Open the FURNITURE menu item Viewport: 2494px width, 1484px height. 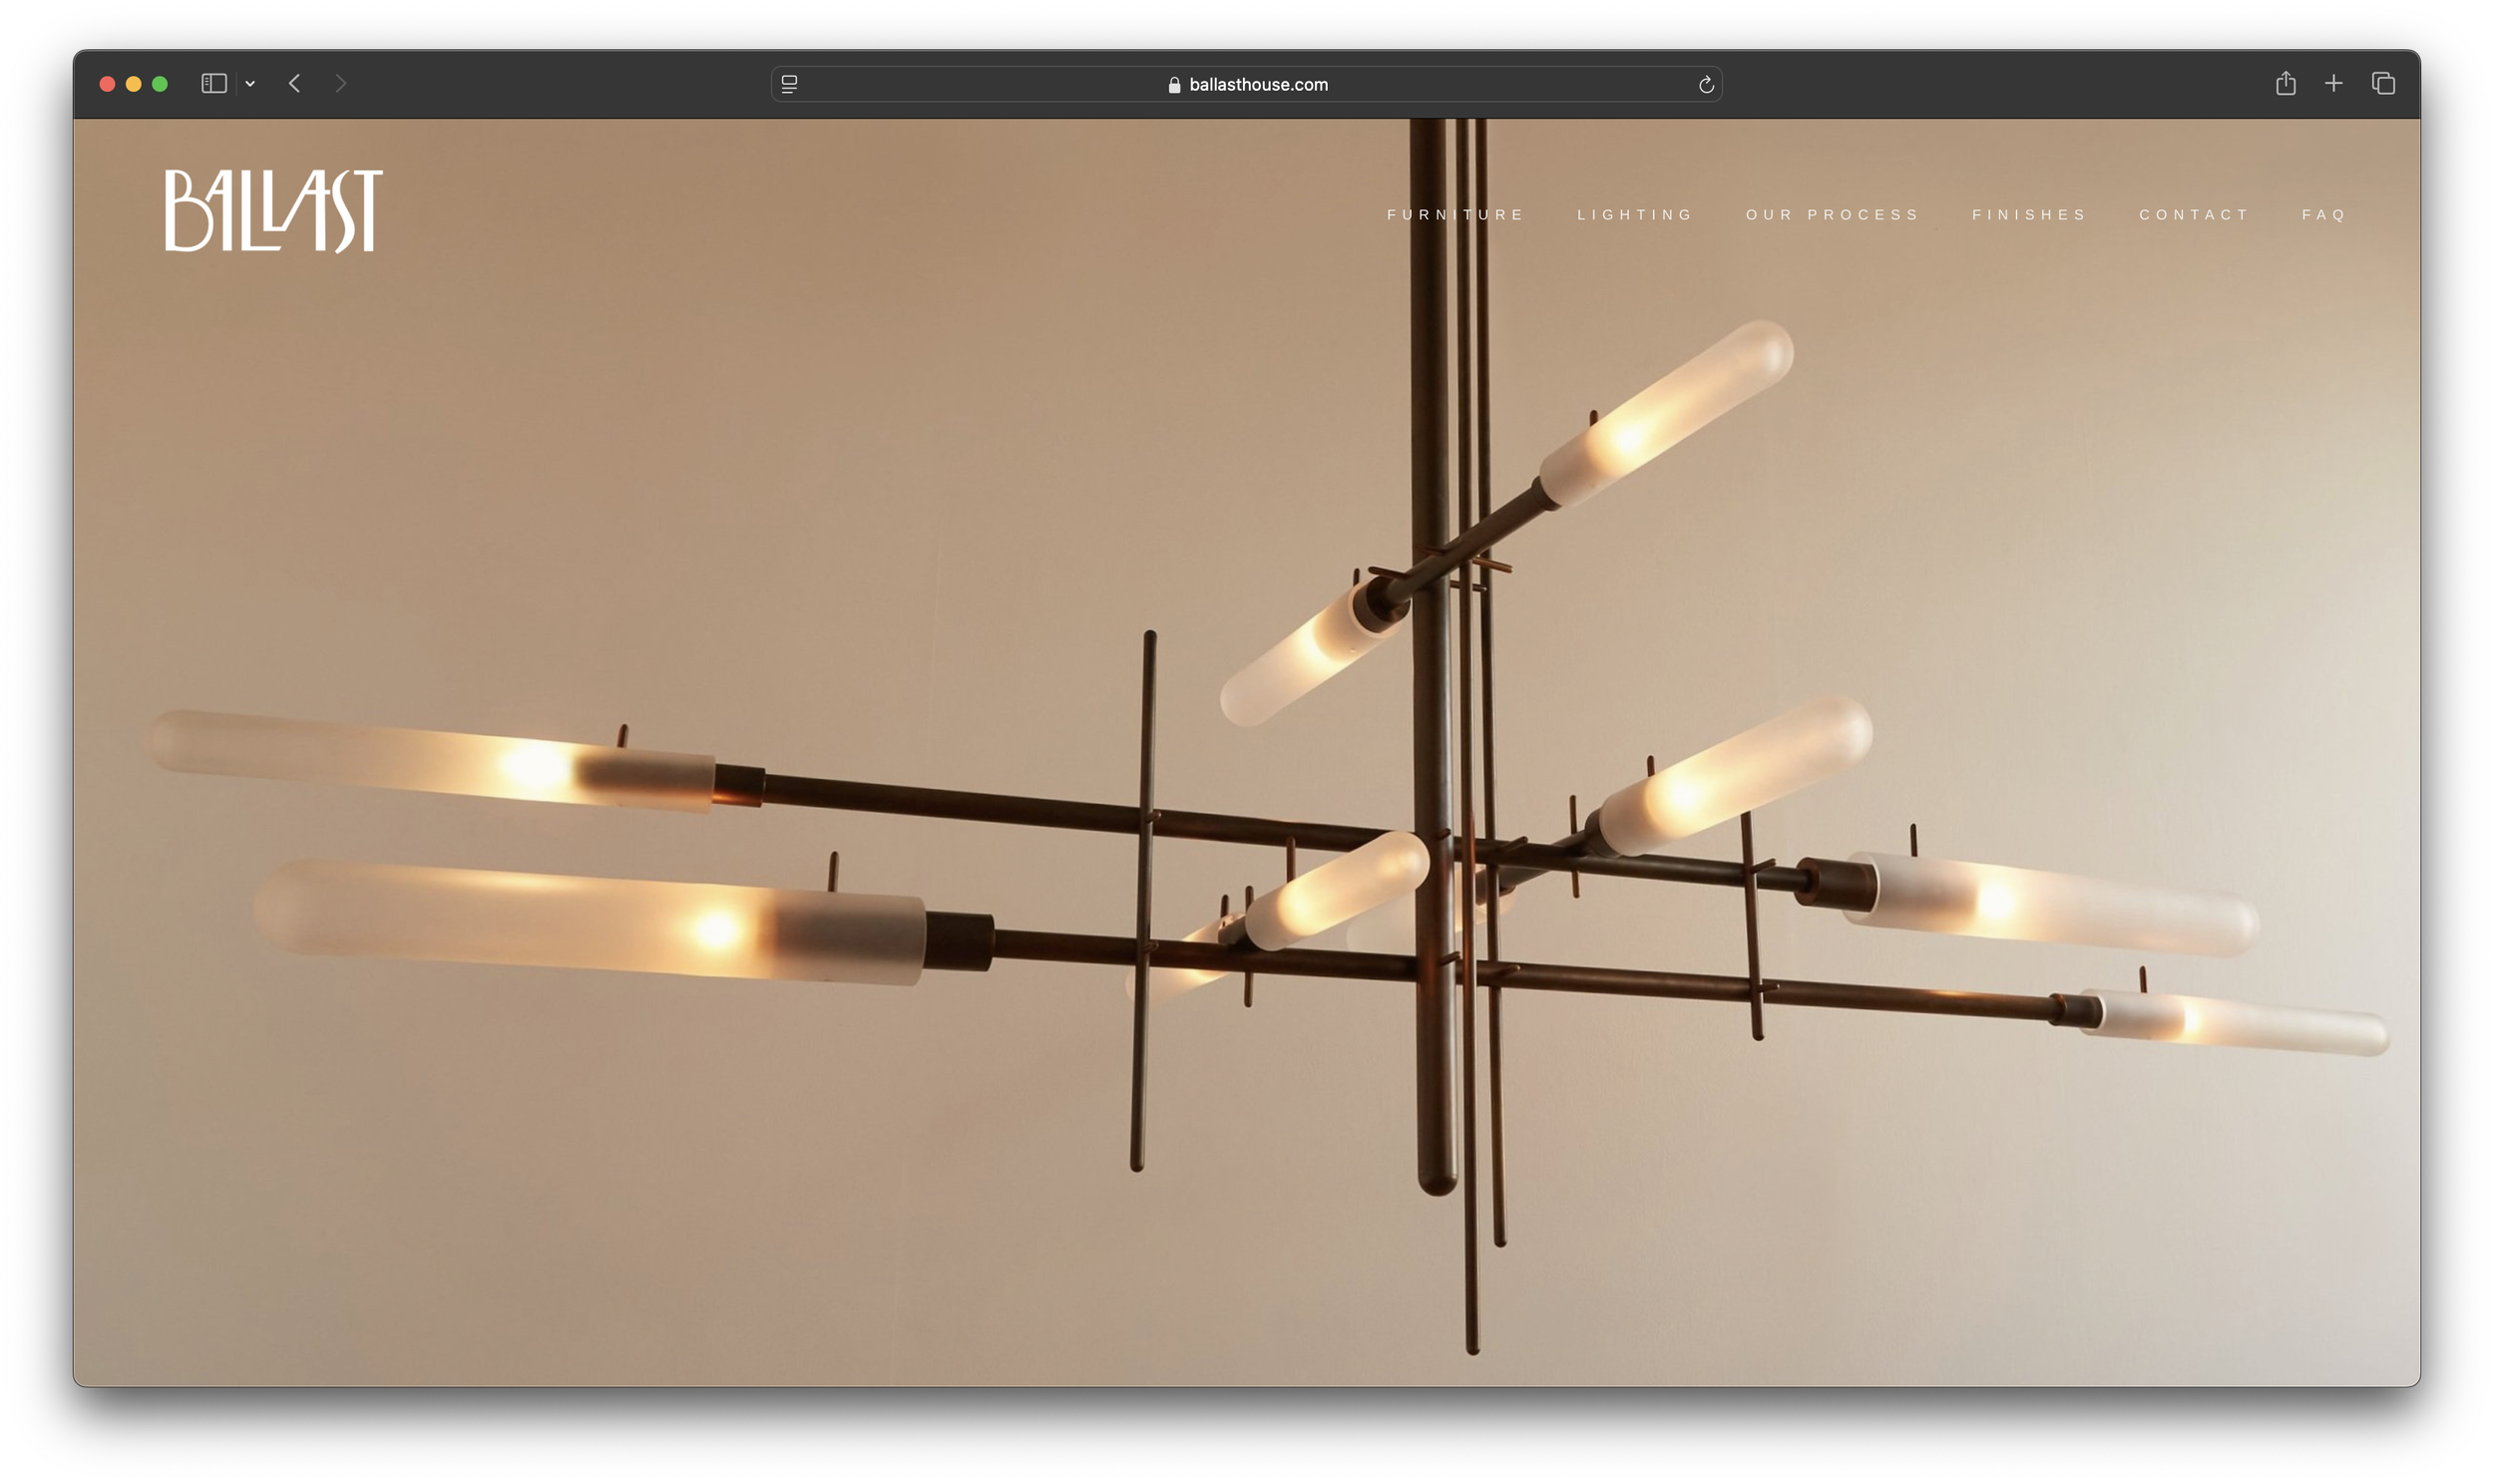point(1455,215)
